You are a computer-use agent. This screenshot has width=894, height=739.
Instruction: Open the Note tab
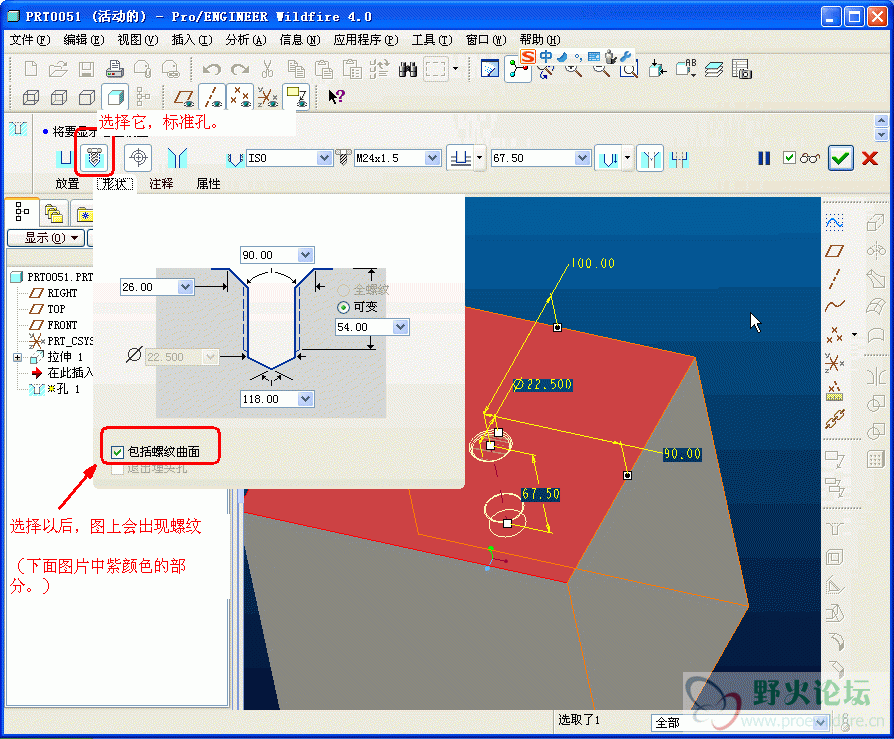point(161,184)
